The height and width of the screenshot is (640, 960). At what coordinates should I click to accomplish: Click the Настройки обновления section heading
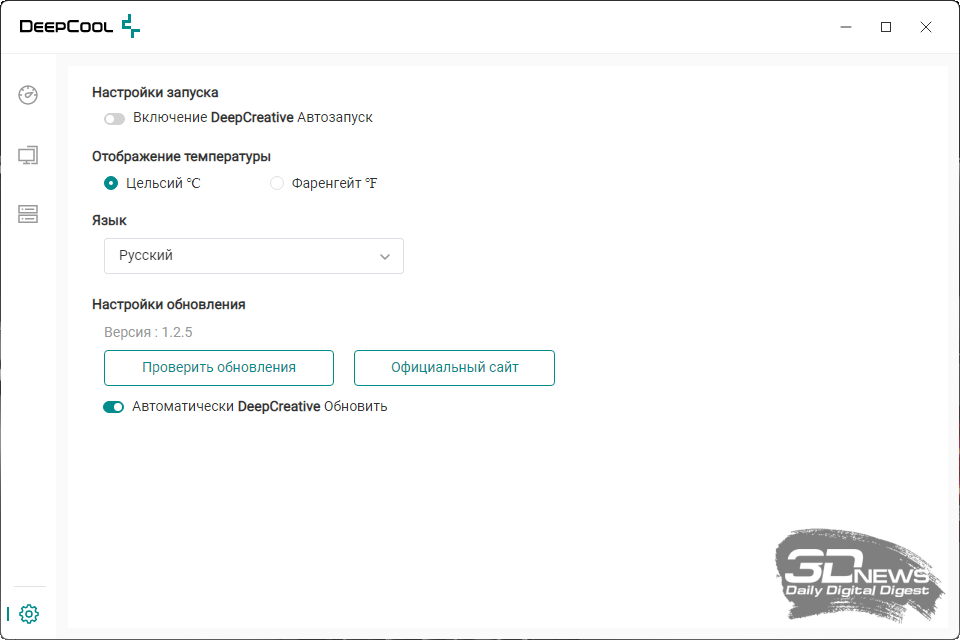(x=169, y=304)
